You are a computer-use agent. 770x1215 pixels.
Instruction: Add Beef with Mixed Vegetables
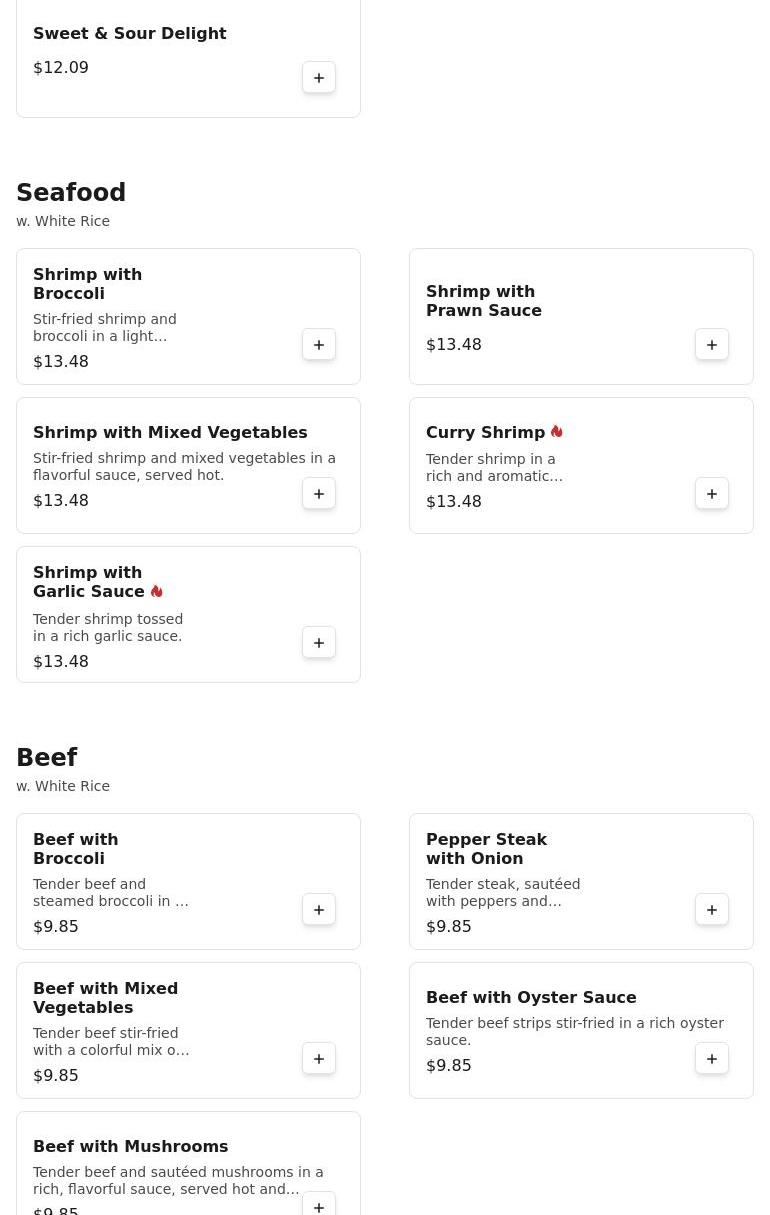tap(319, 1059)
